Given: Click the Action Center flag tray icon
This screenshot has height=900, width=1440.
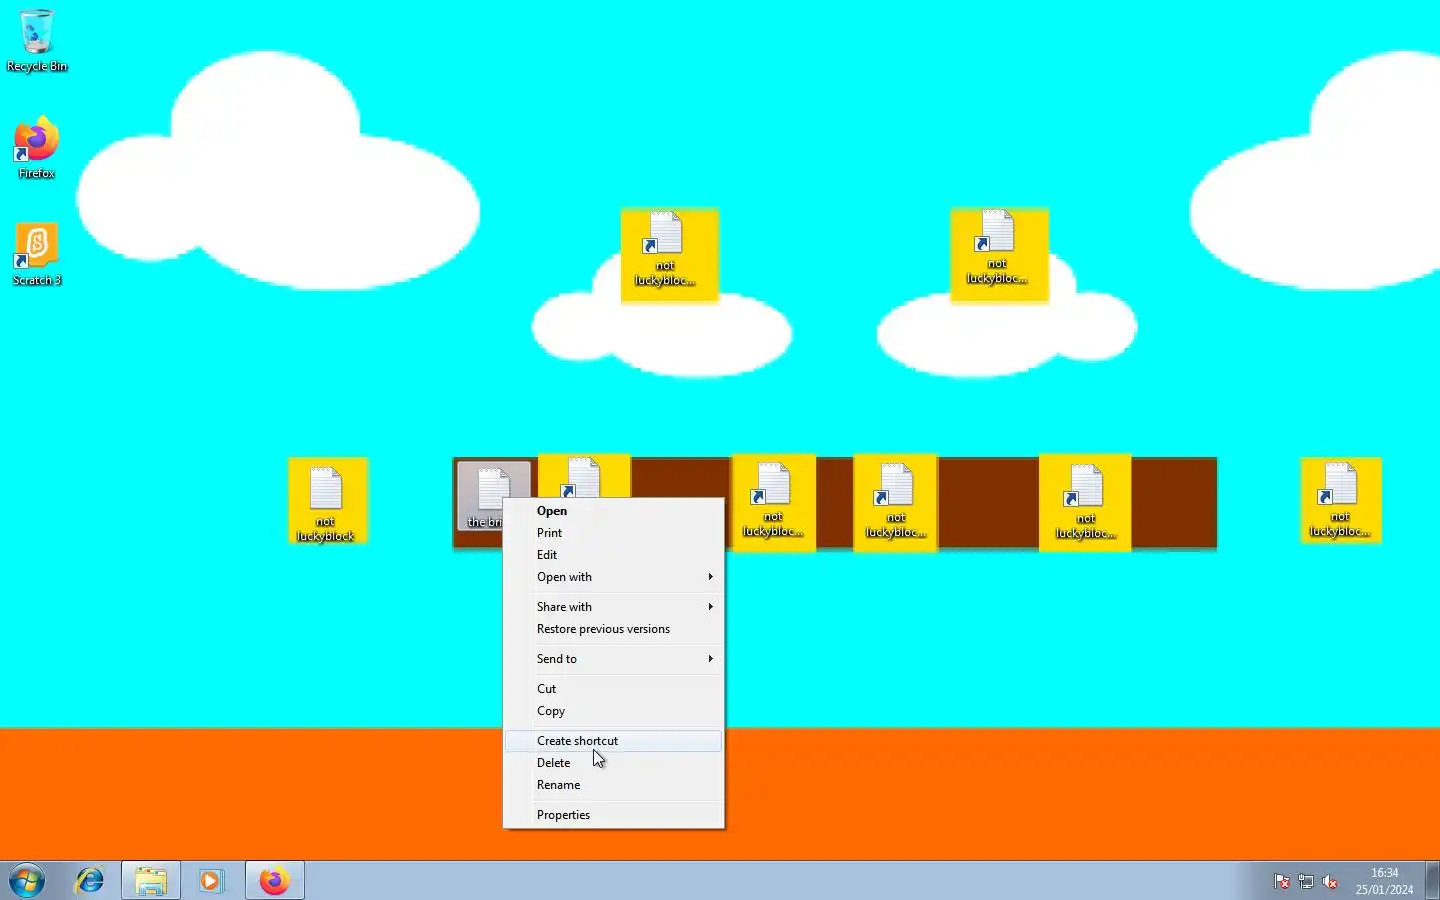Looking at the screenshot, I should [1281, 881].
